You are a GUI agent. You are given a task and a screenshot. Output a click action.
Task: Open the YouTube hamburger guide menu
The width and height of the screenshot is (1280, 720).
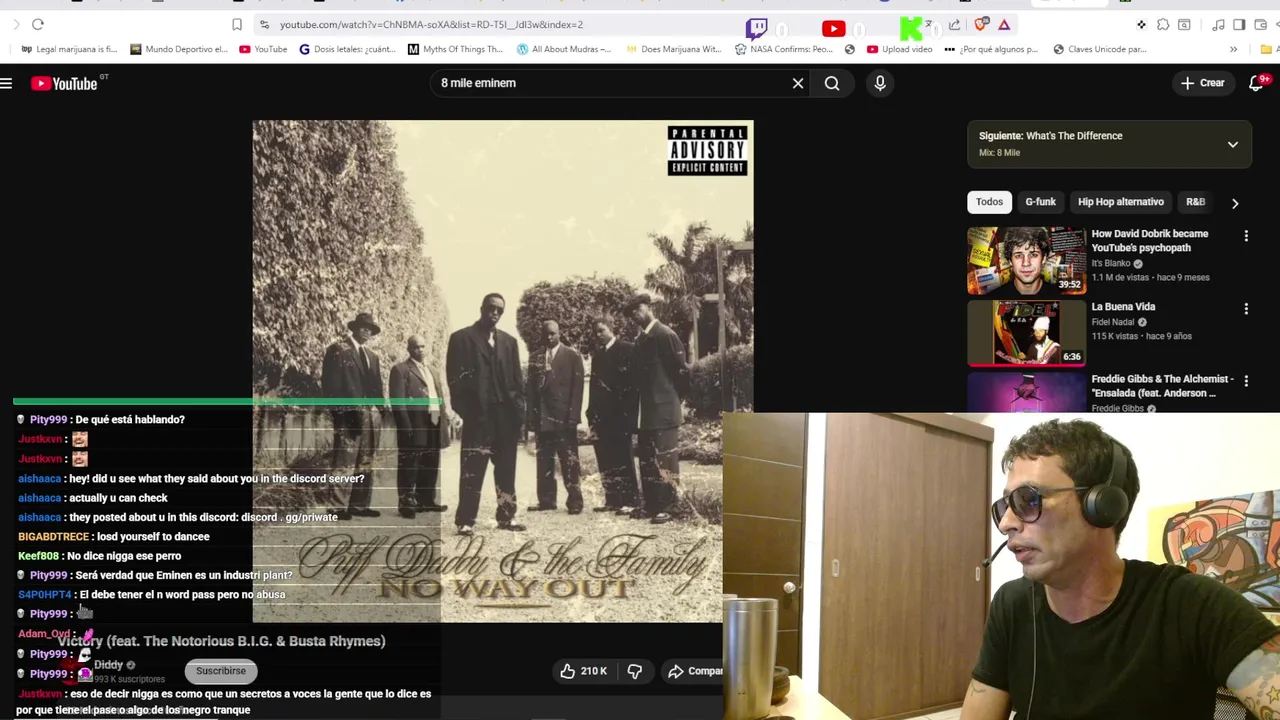tap(6, 84)
